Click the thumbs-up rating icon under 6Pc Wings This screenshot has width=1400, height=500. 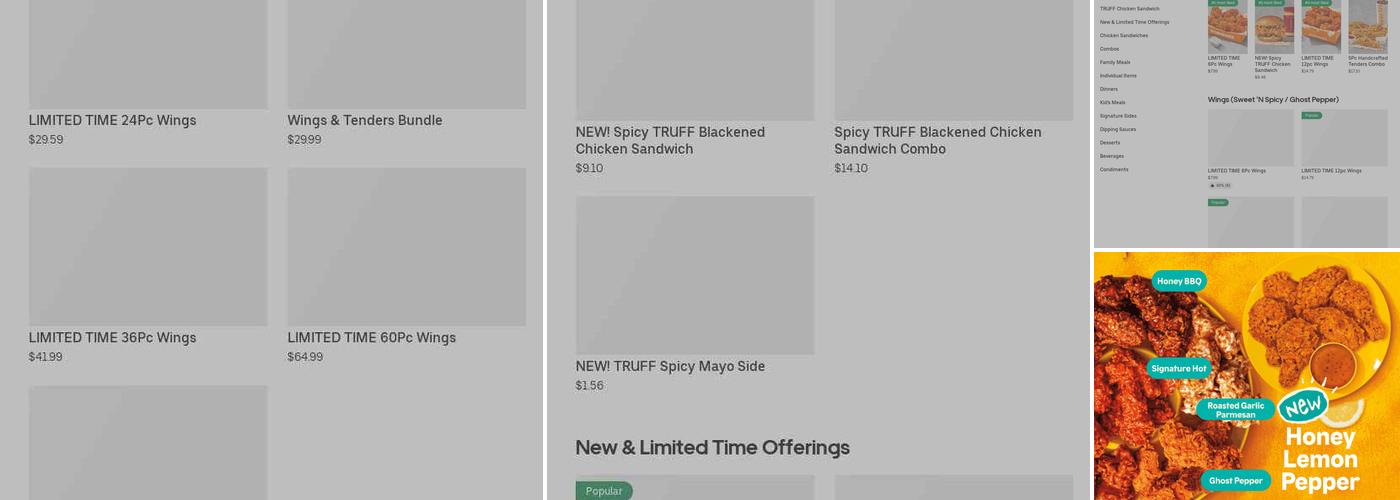[1212, 186]
